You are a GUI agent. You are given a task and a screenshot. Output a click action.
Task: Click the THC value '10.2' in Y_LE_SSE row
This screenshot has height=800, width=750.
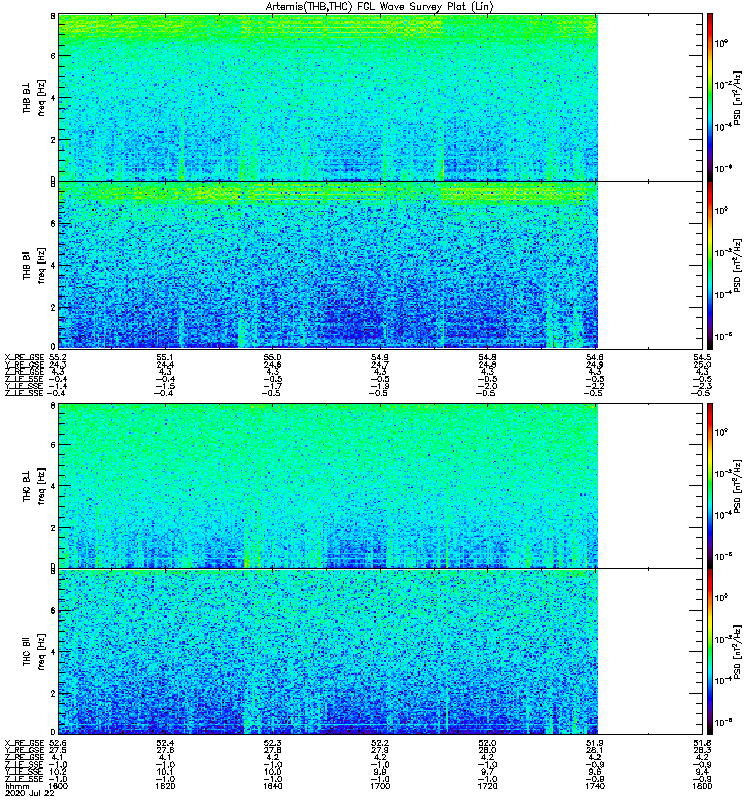pyautogui.click(x=57, y=772)
